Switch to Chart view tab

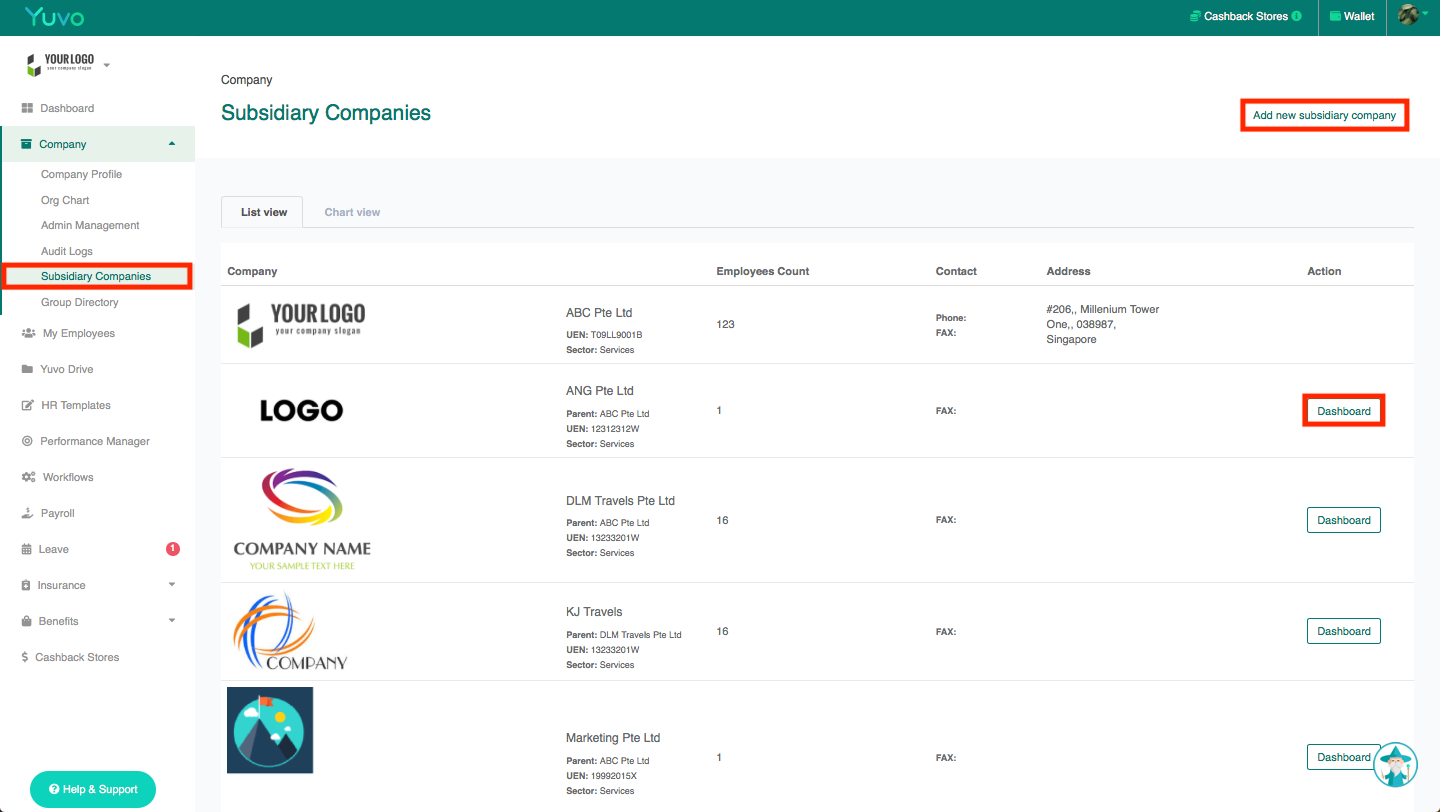(352, 212)
